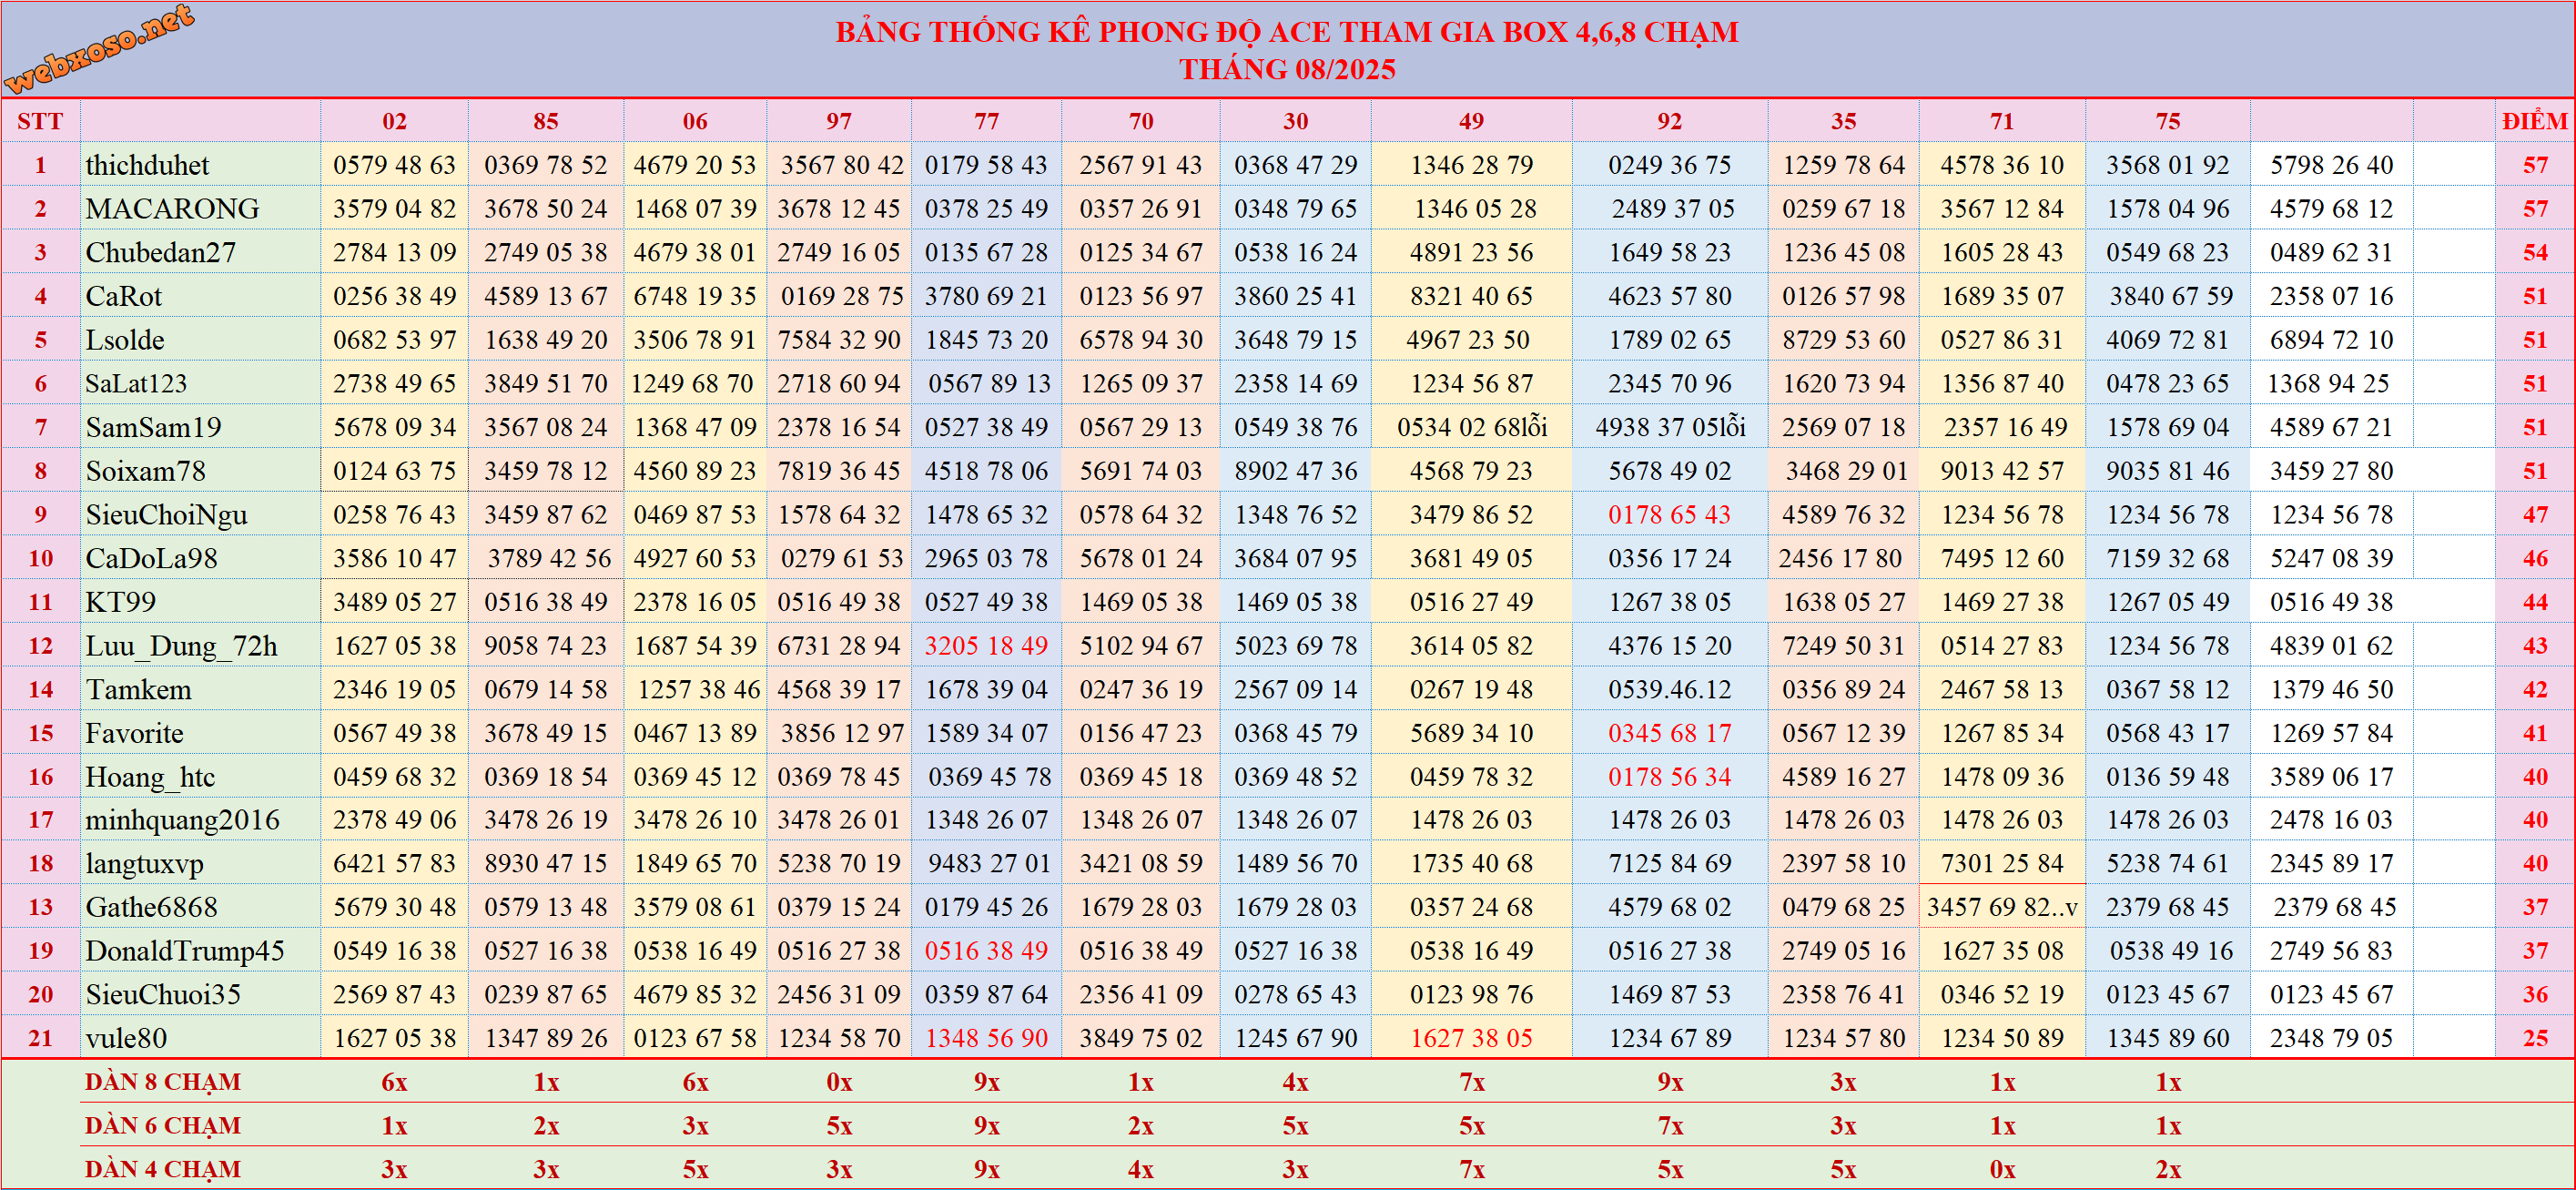Click red cell 0516 38 49 in DonaldTrump45 row
This screenshot has width=2576, height=1190.
(986, 951)
